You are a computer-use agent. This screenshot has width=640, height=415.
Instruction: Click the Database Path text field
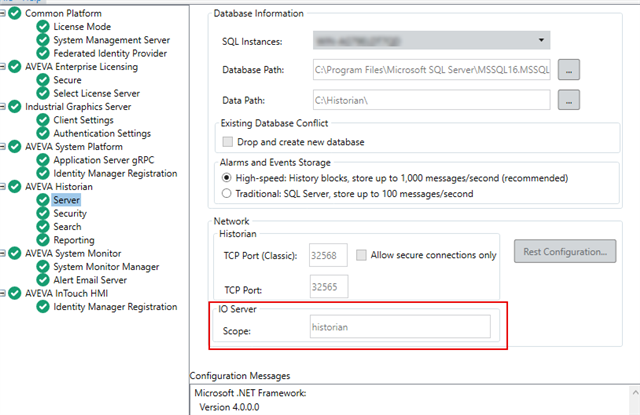click(x=431, y=70)
